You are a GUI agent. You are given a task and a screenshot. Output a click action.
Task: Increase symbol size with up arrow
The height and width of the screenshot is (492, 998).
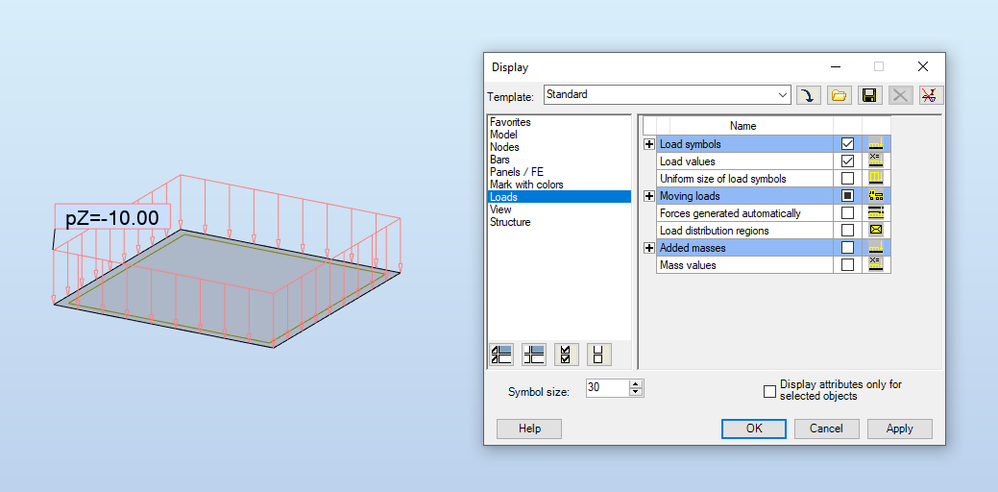pos(636,384)
